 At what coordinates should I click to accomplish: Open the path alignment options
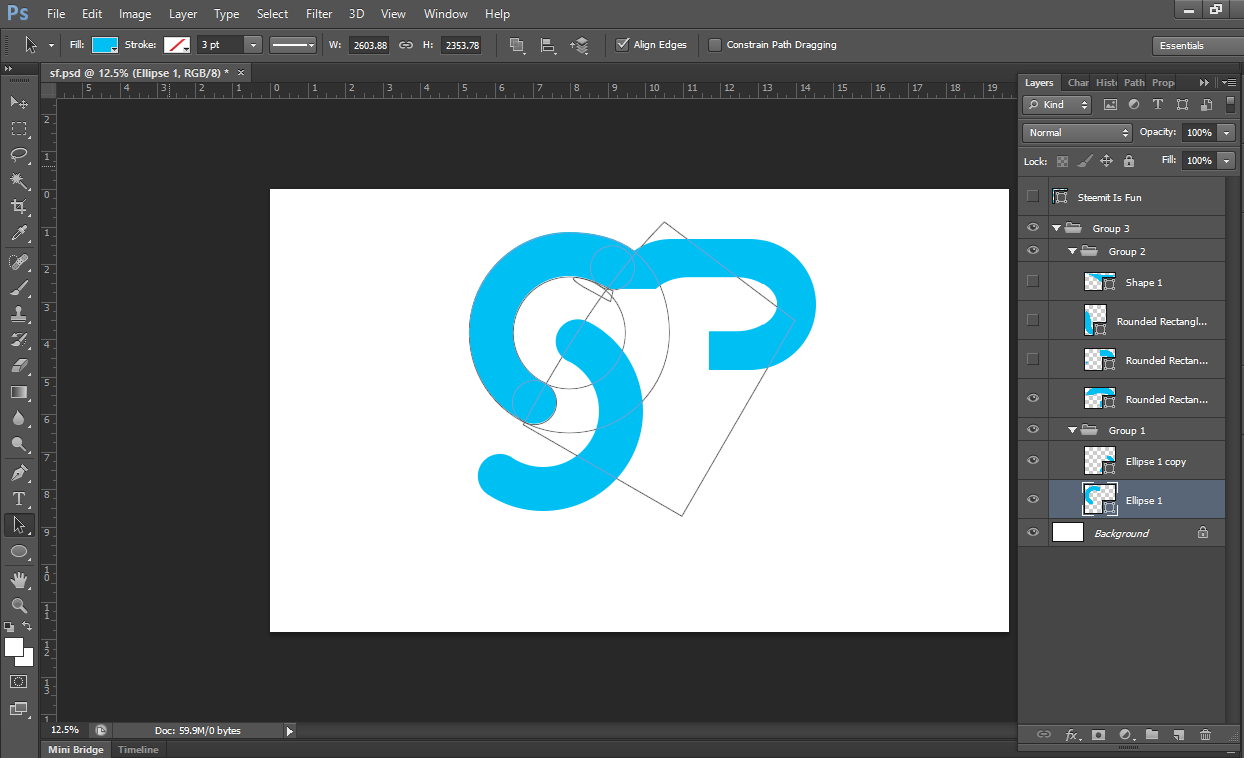coord(548,45)
